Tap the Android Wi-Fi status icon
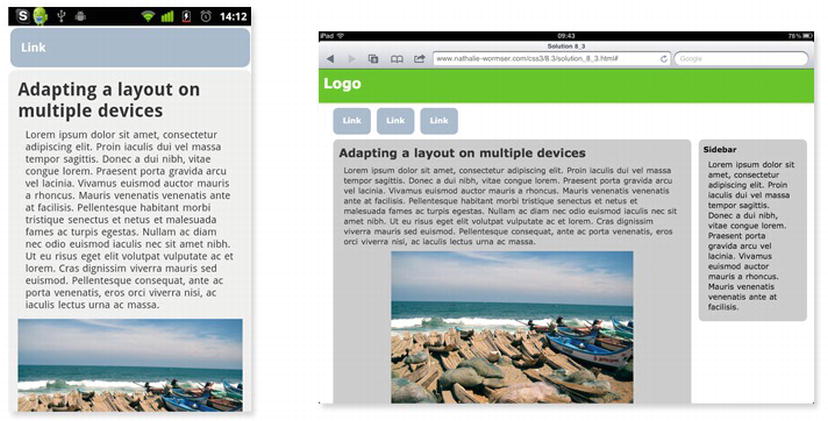828x421 pixels. click(148, 16)
